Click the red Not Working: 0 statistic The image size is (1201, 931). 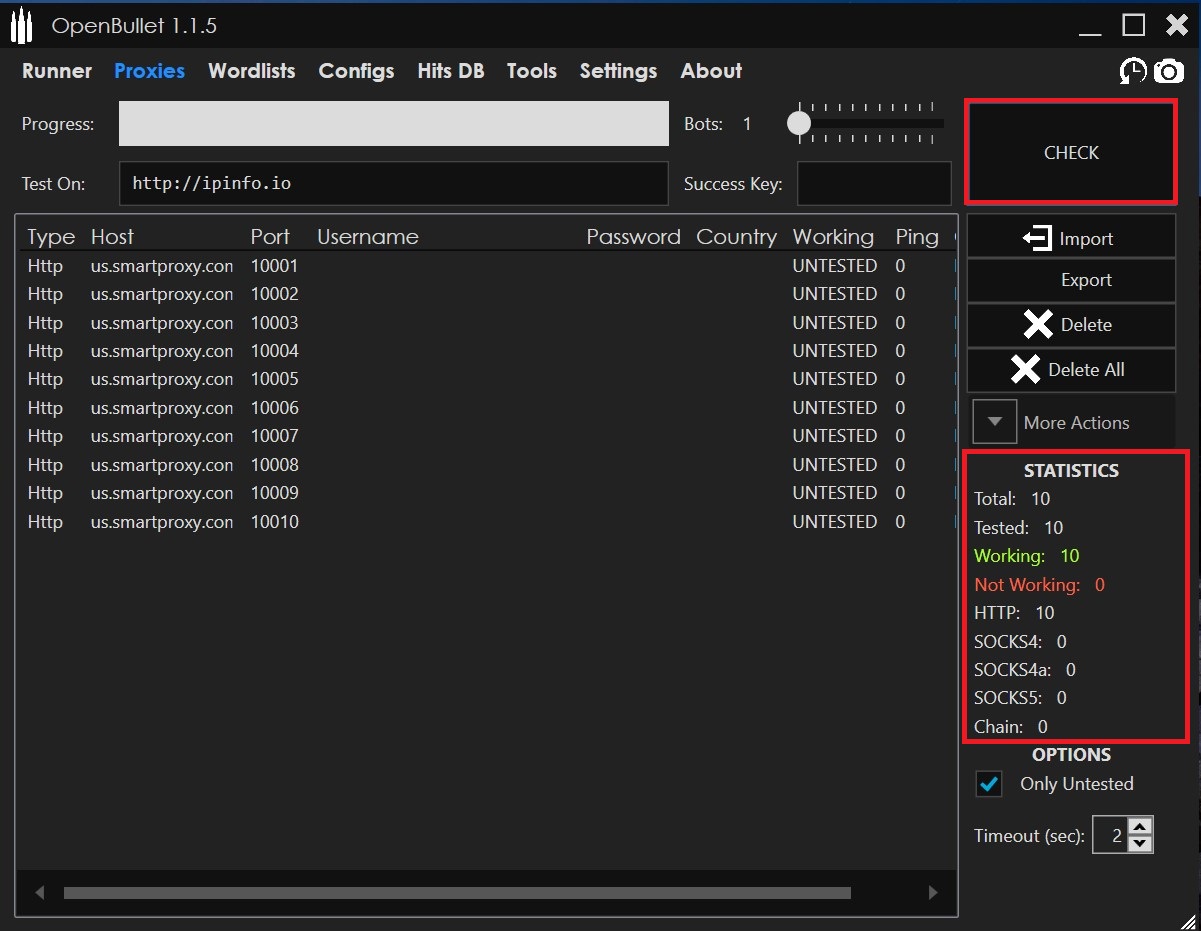[1040, 584]
